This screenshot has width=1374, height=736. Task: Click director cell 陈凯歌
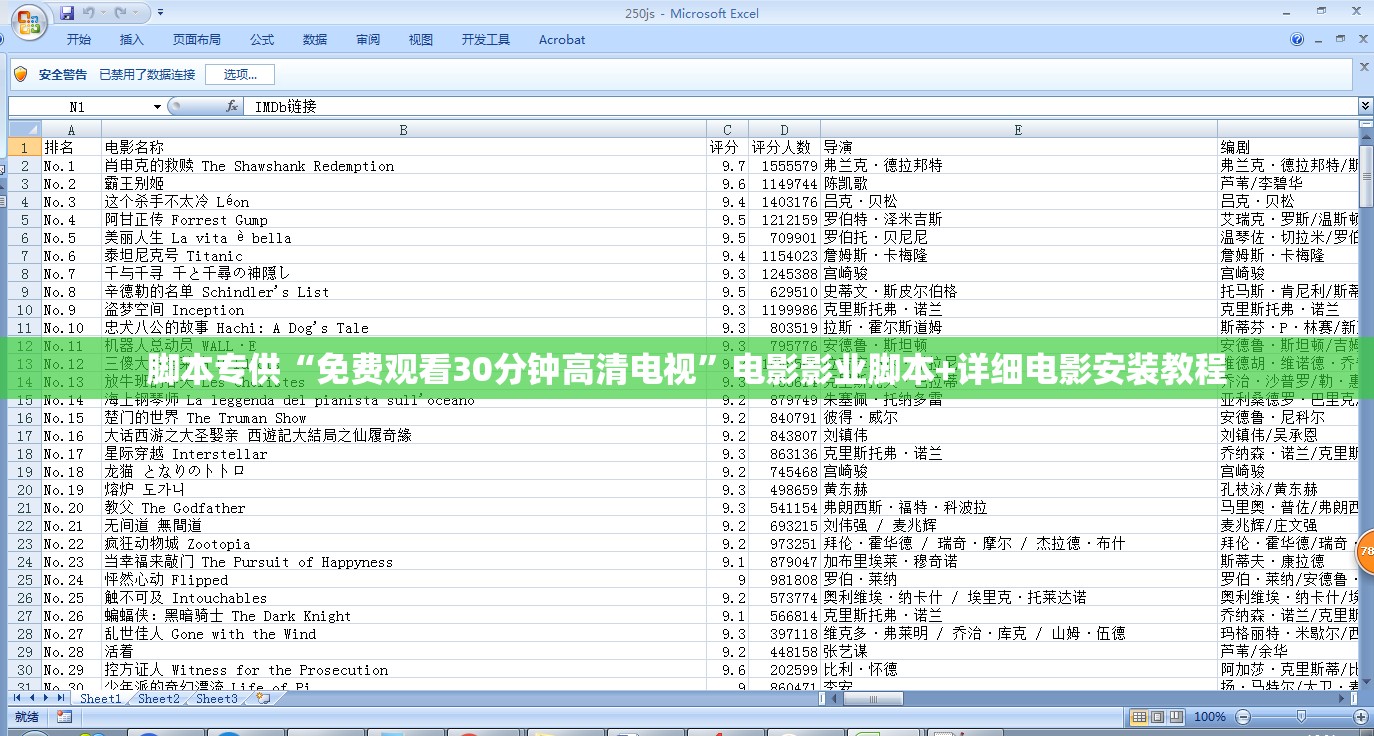coord(1019,183)
